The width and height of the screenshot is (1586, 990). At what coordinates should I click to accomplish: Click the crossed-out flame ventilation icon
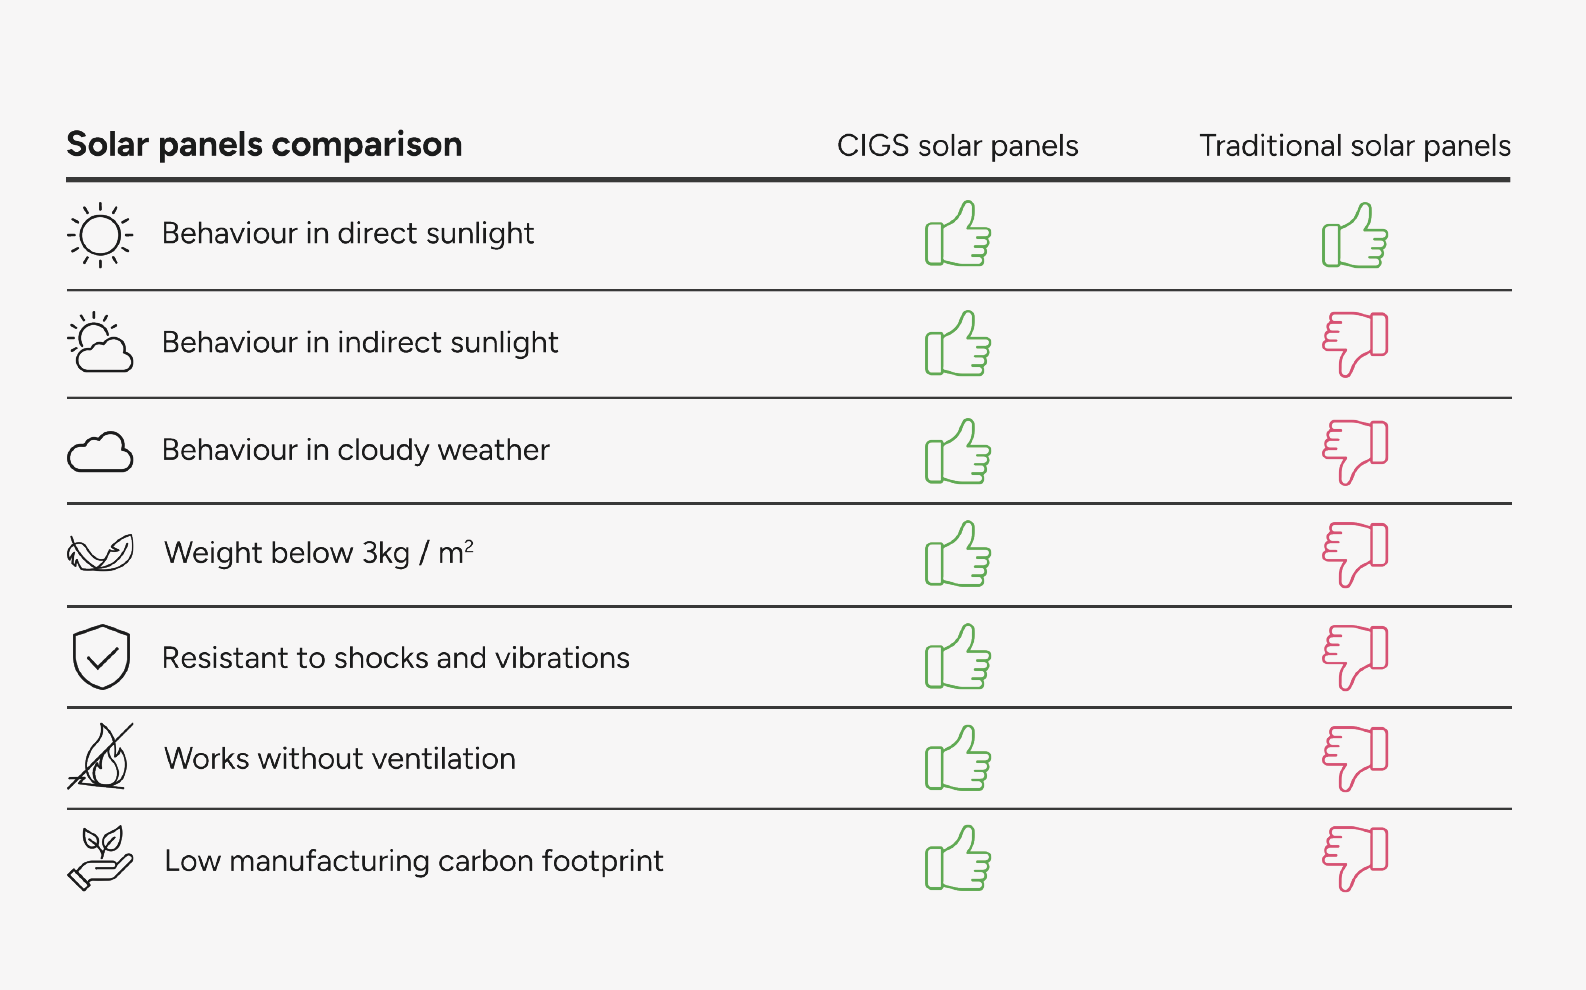pyautogui.click(x=100, y=757)
